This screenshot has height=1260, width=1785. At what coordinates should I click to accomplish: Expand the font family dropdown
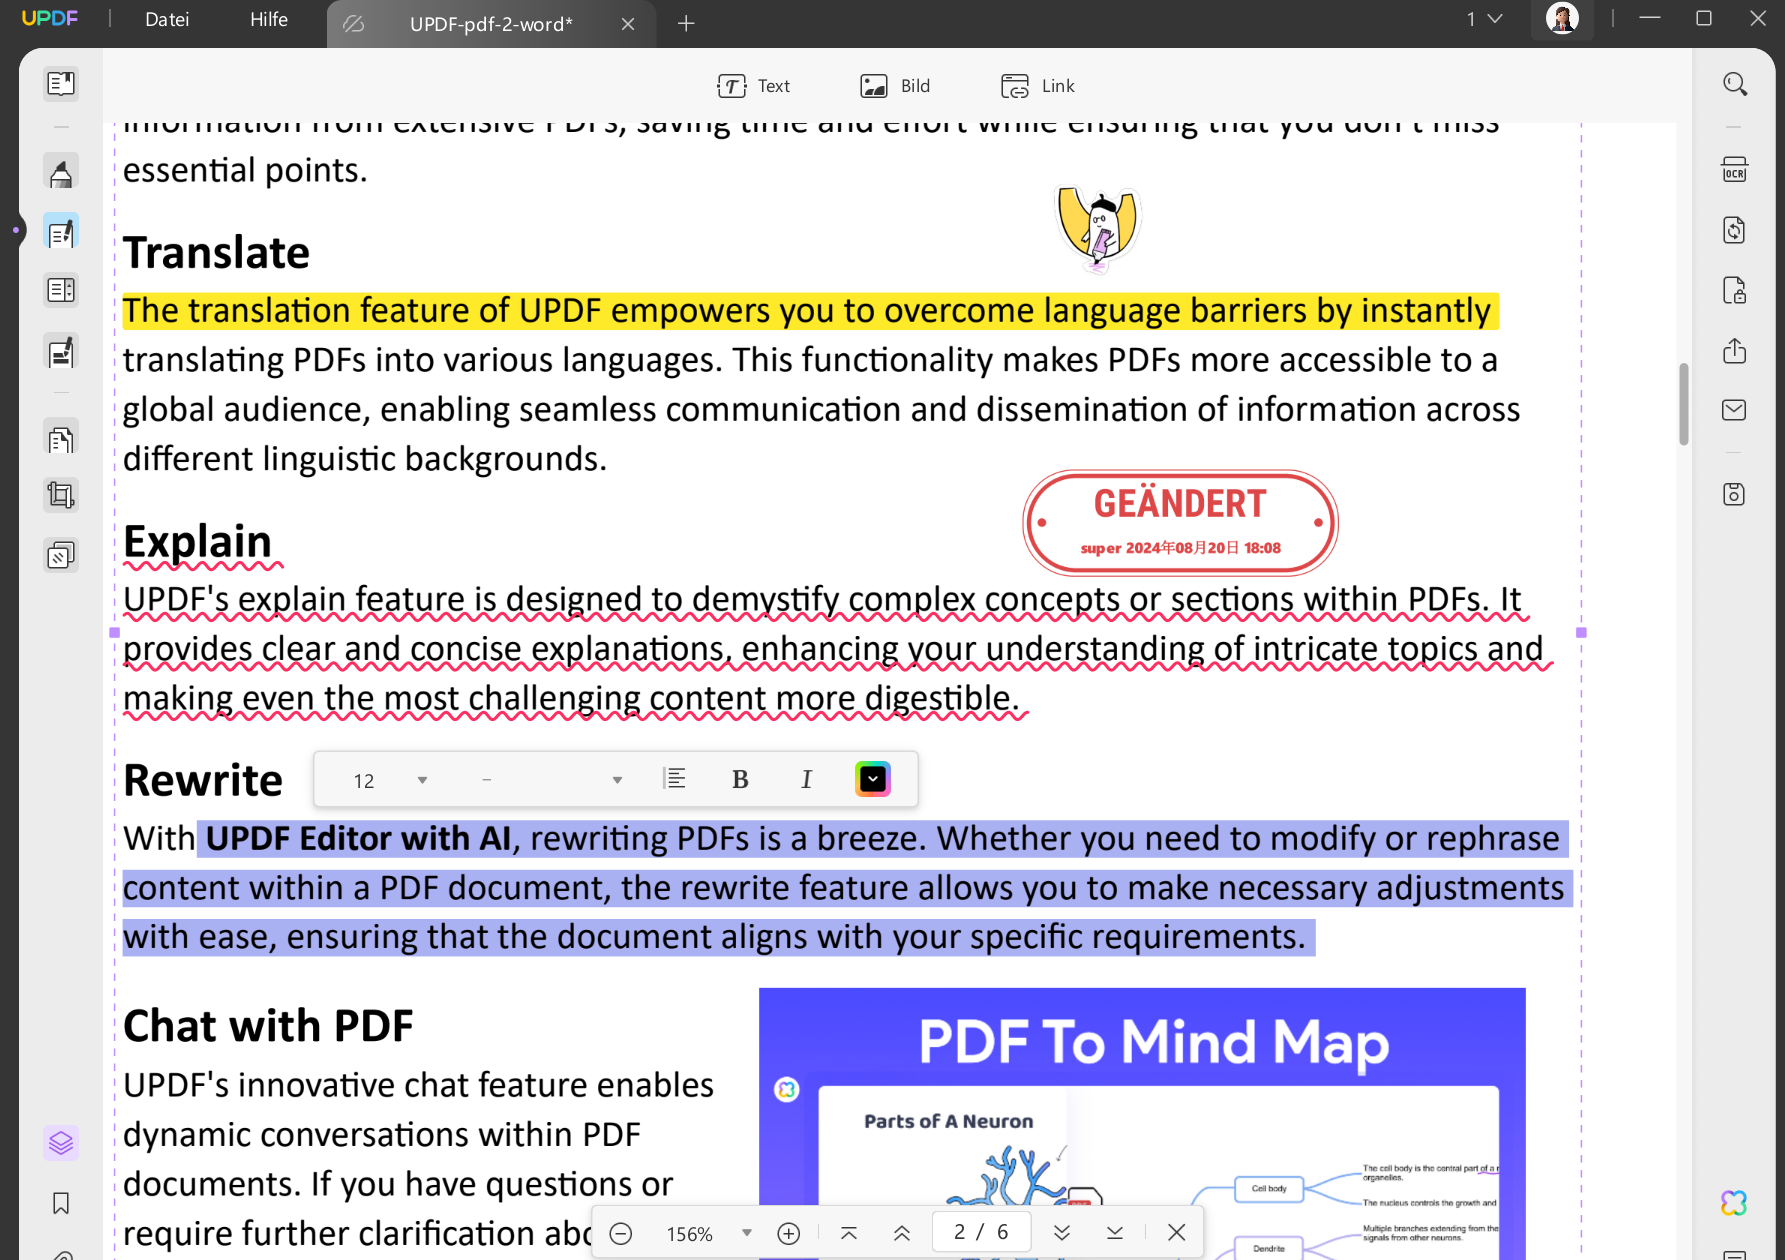coord(617,780)
